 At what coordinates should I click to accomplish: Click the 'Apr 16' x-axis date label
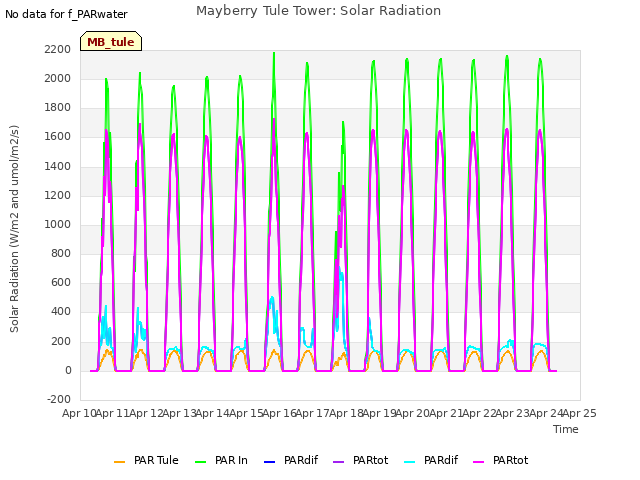pyautogui.click(x=279, y=413)
